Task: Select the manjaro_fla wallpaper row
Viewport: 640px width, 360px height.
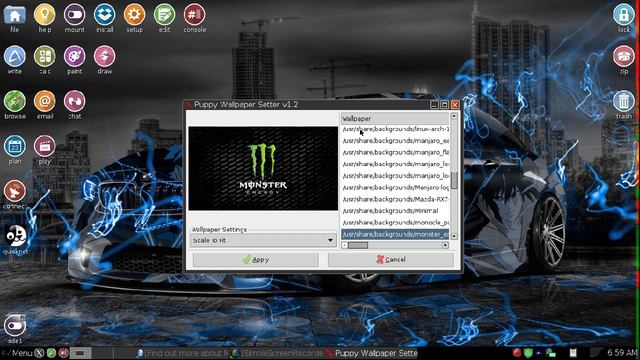Action: (395, 152)
